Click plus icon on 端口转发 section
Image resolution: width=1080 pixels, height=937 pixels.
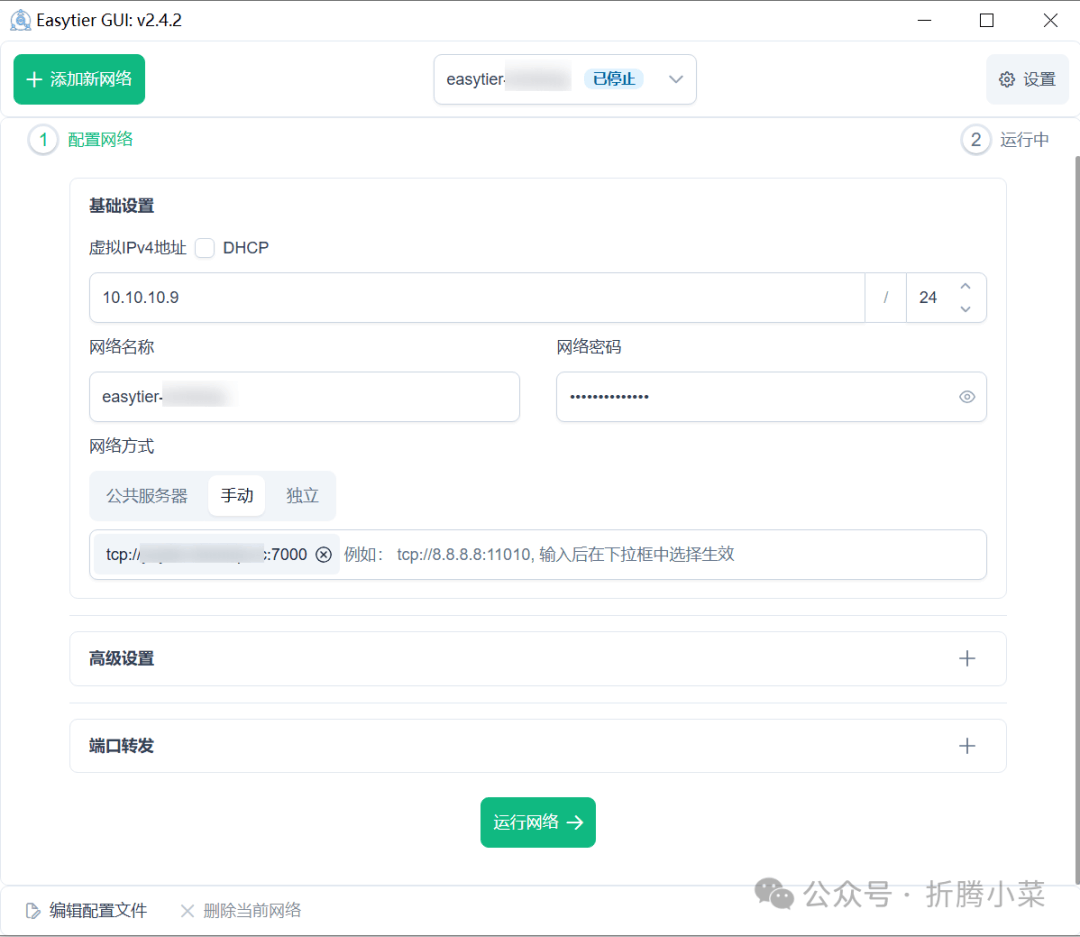(966, 746)
